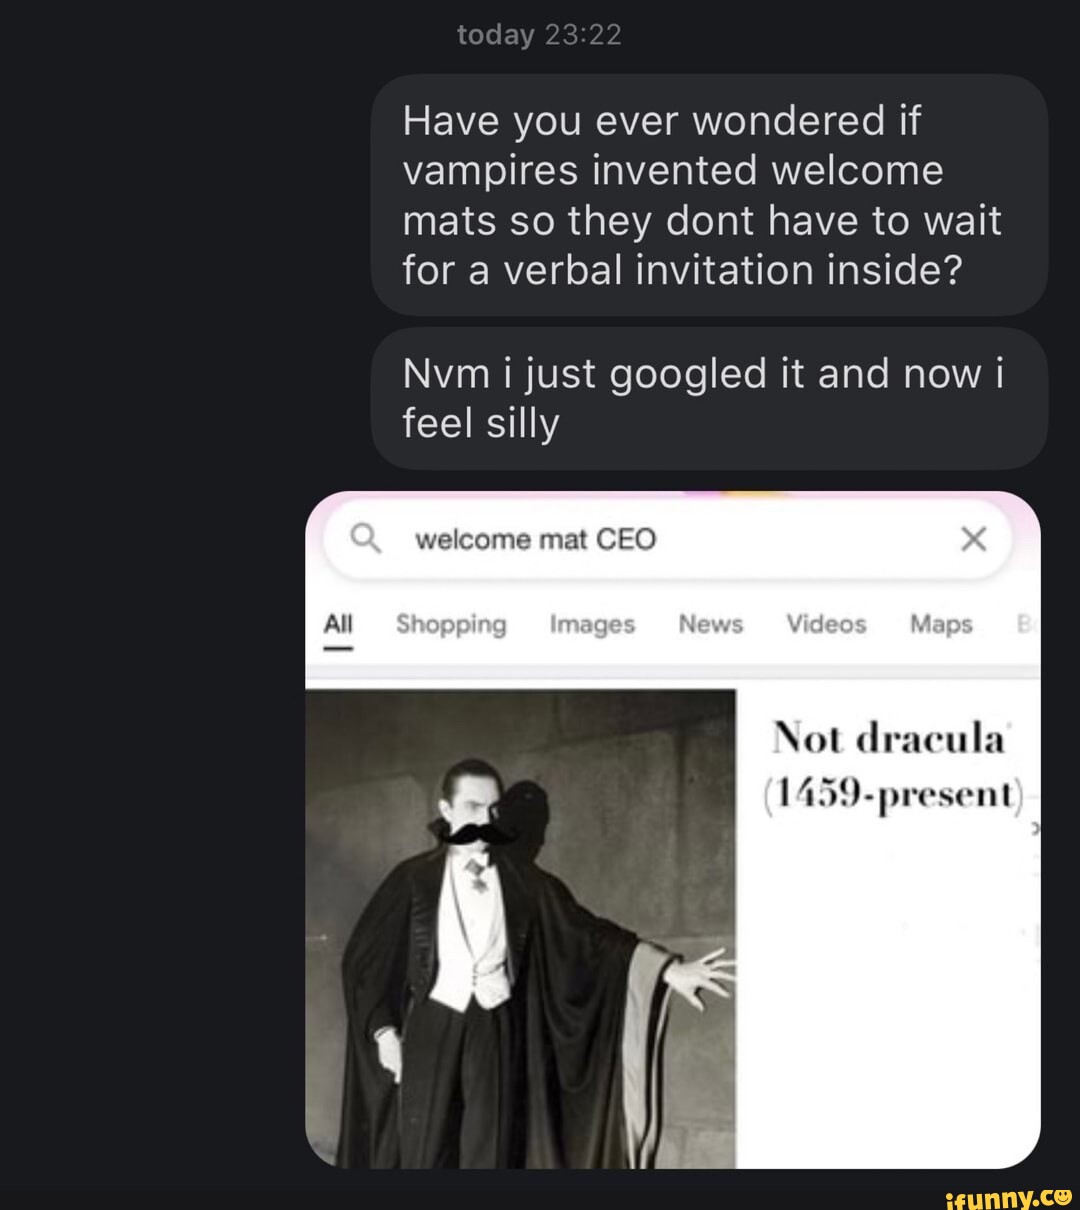
Task: Click the '(1459-present)' date text
Action: (893, 794)
